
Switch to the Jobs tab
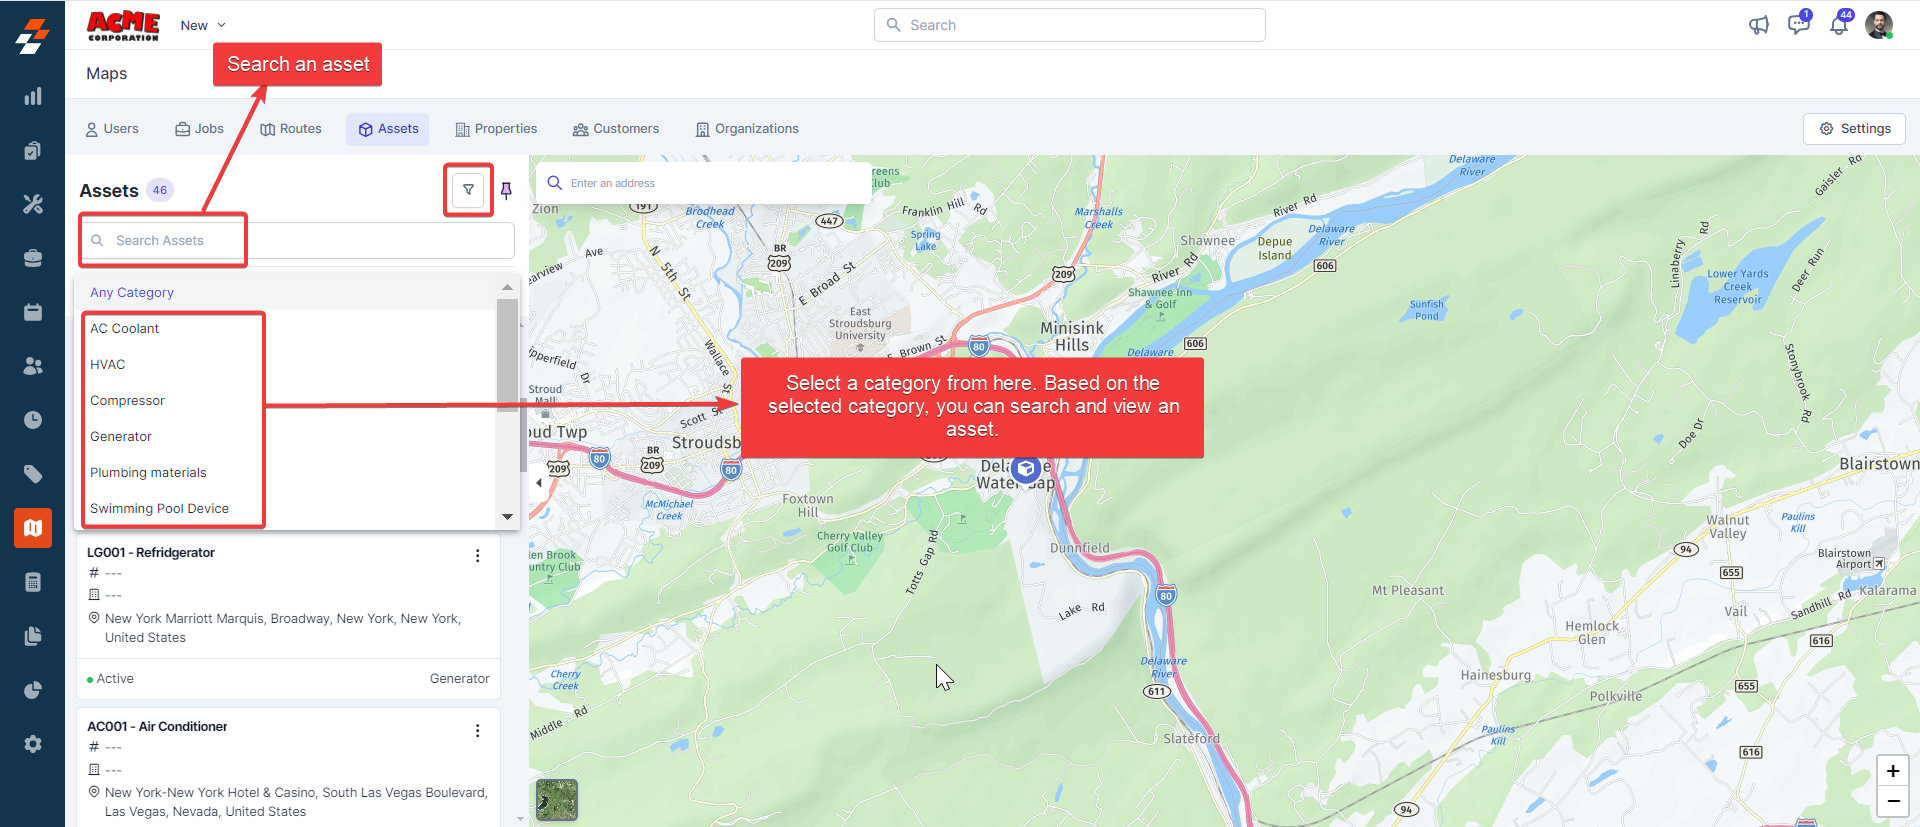pyautogui.click(x=199, y=129)
